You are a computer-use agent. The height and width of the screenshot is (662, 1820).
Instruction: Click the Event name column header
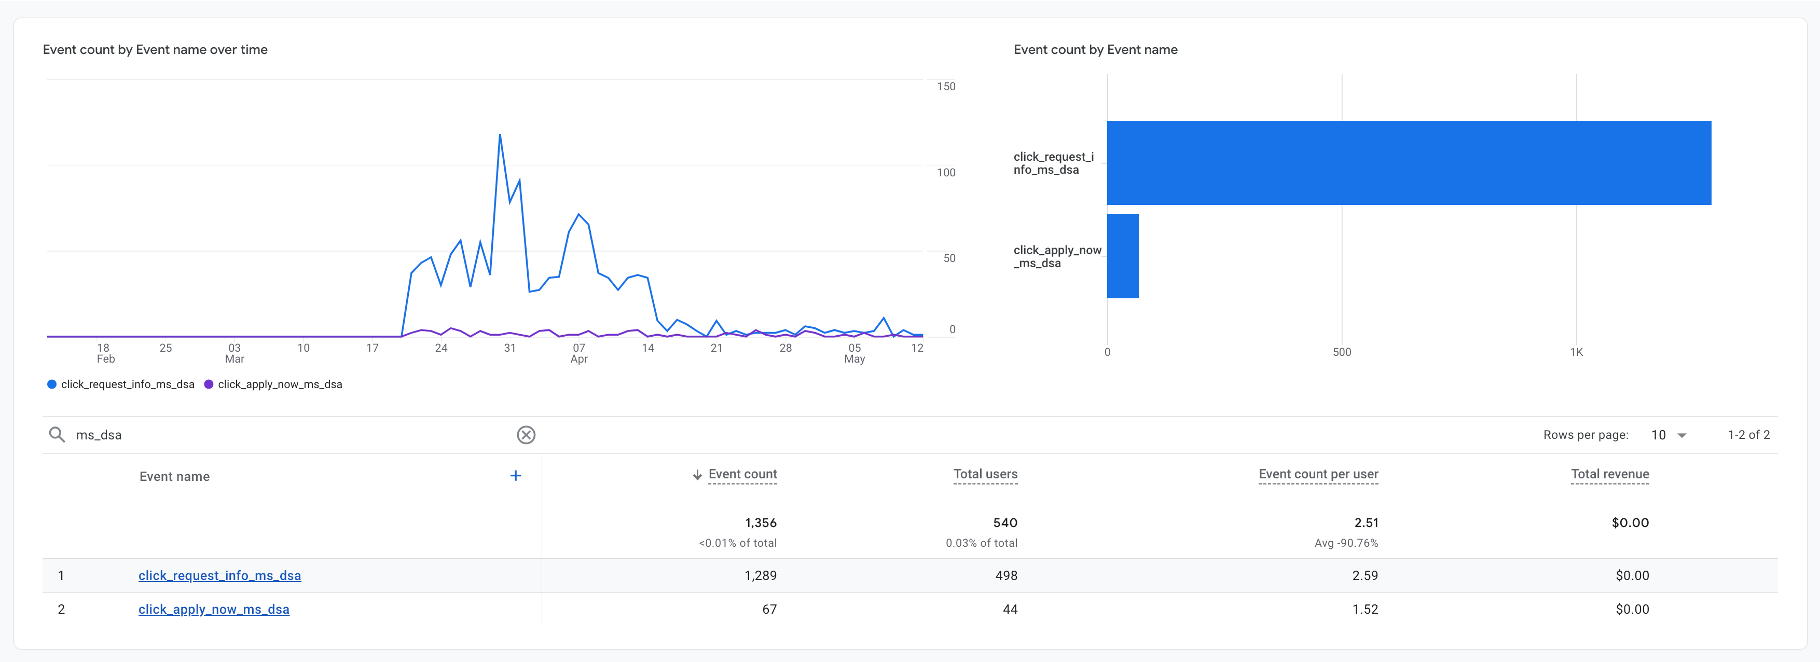click(175, 477)
